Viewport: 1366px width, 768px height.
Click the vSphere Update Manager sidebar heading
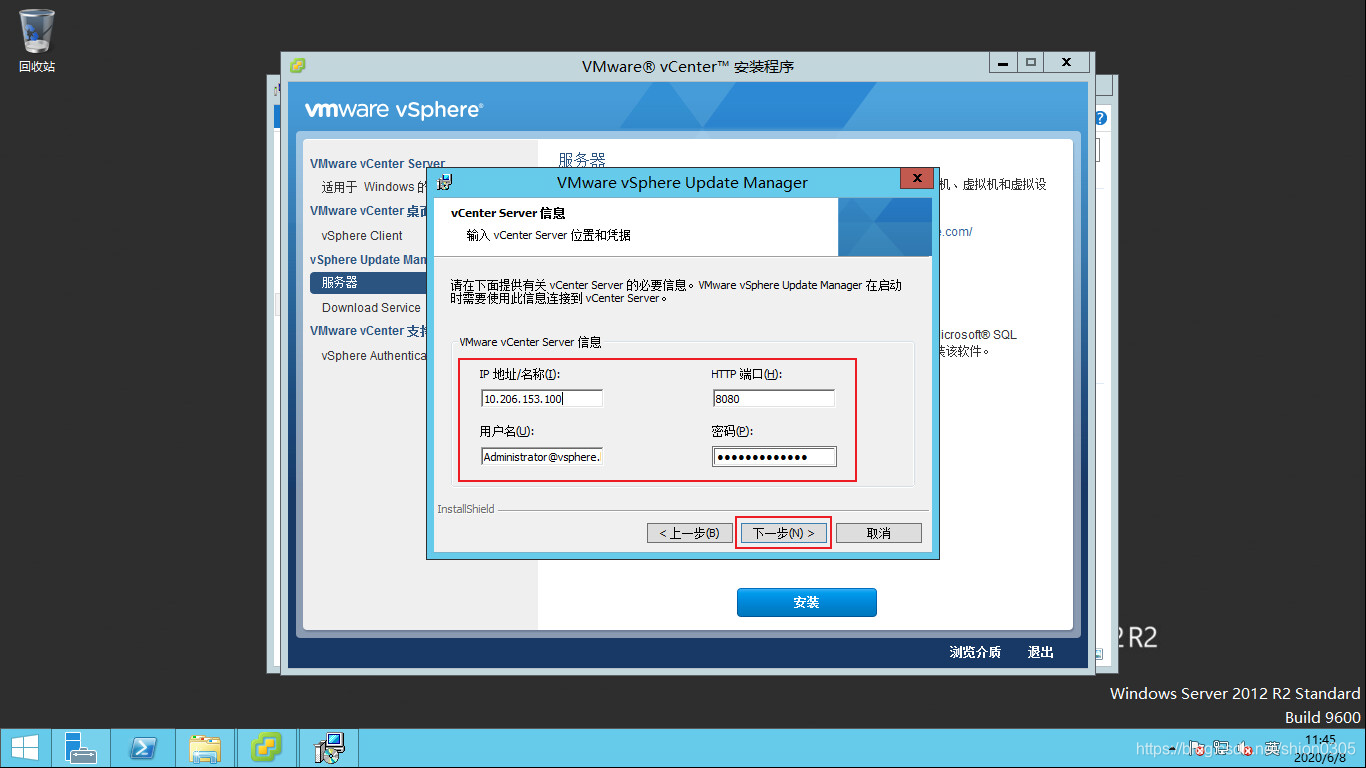368,260
